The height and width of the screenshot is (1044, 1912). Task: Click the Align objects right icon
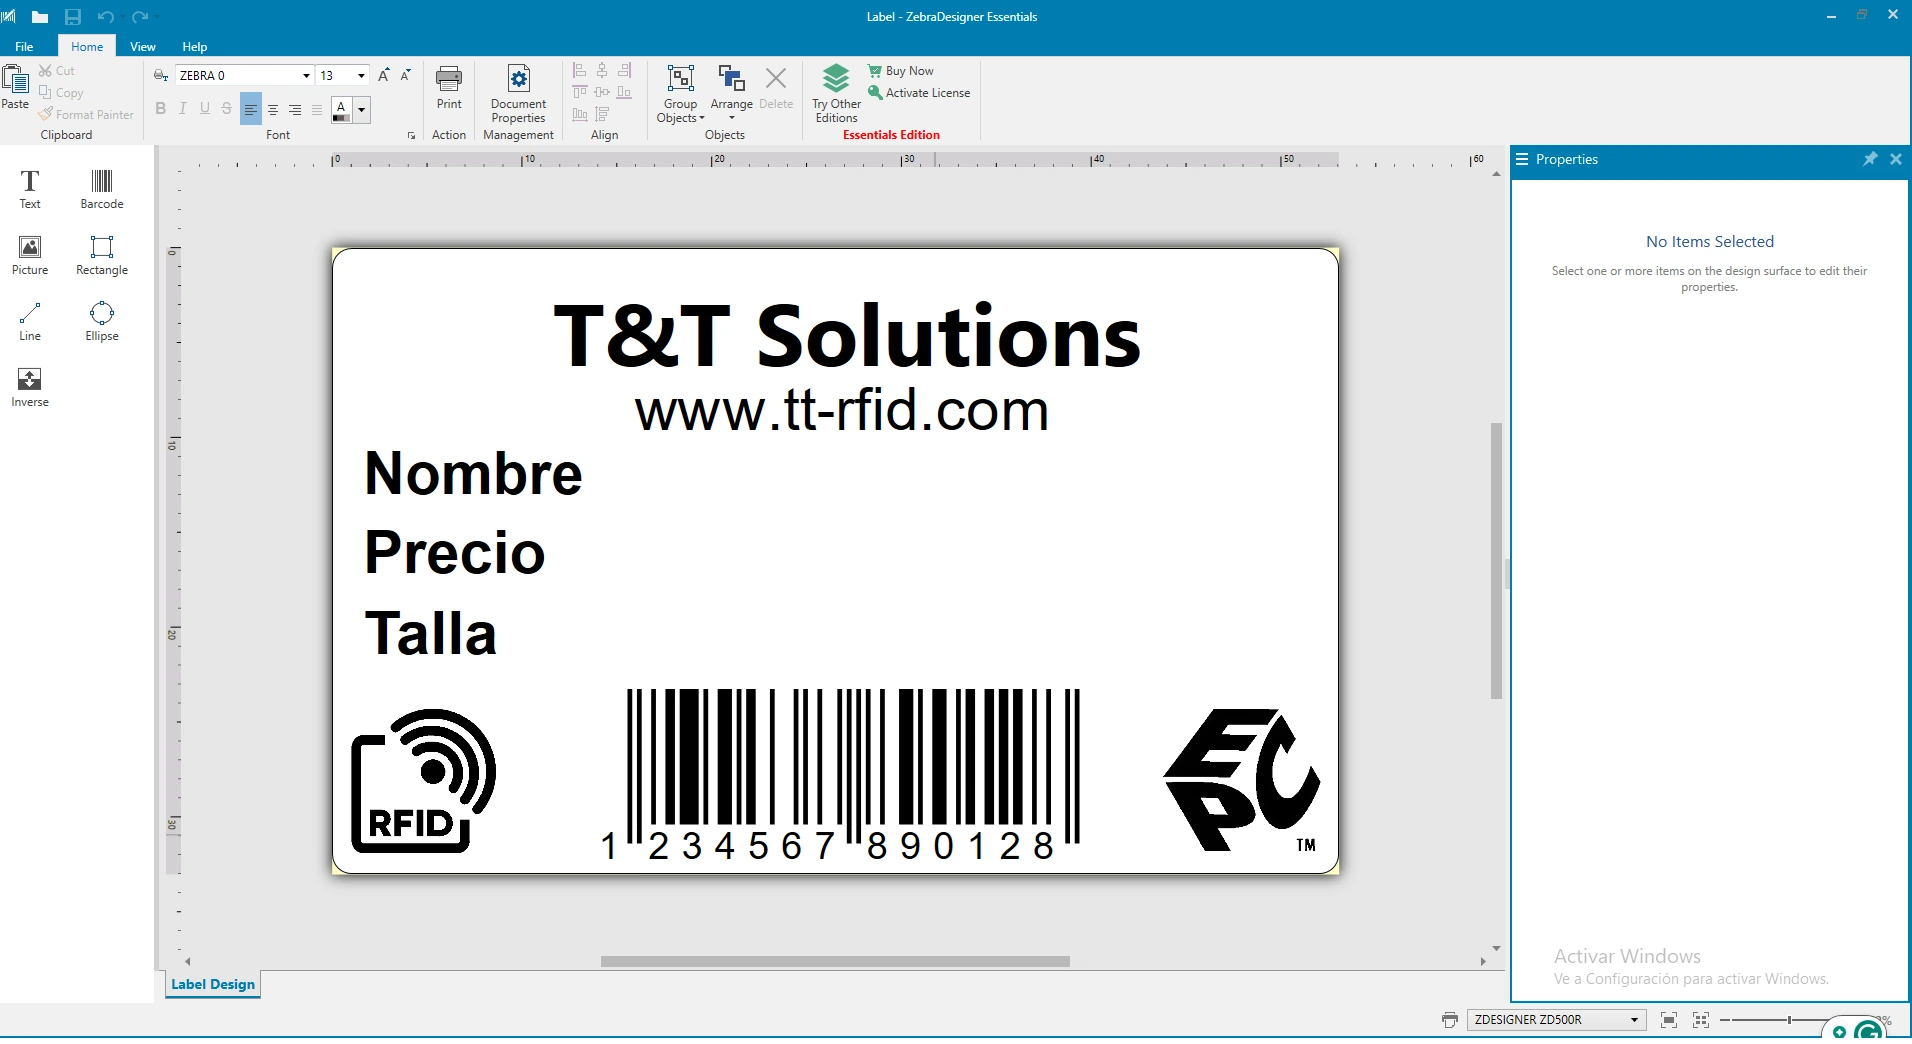coord(624,70)
